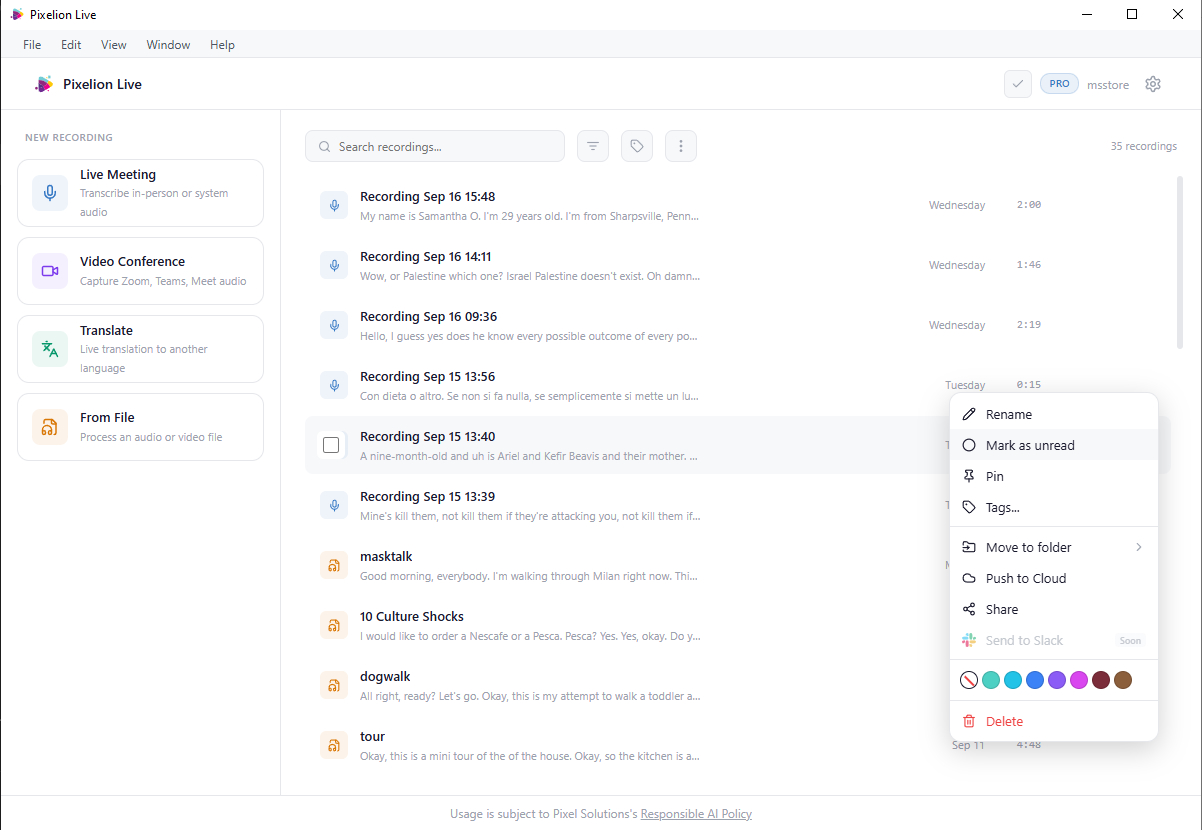Click the 35 recordings count label

pyautogui.click(x=1144, y=146)
